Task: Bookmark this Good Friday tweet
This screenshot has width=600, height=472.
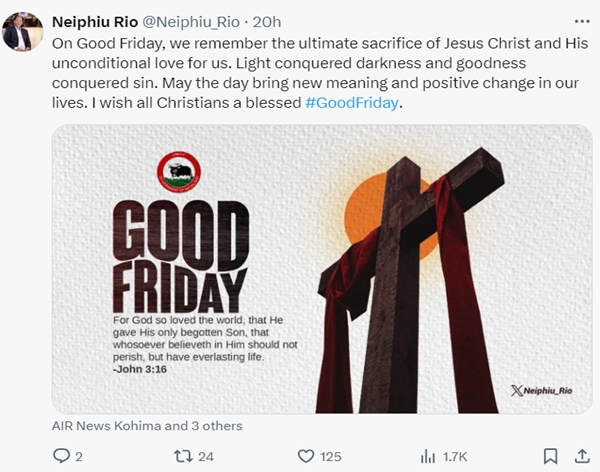Action: pos(550,456)
